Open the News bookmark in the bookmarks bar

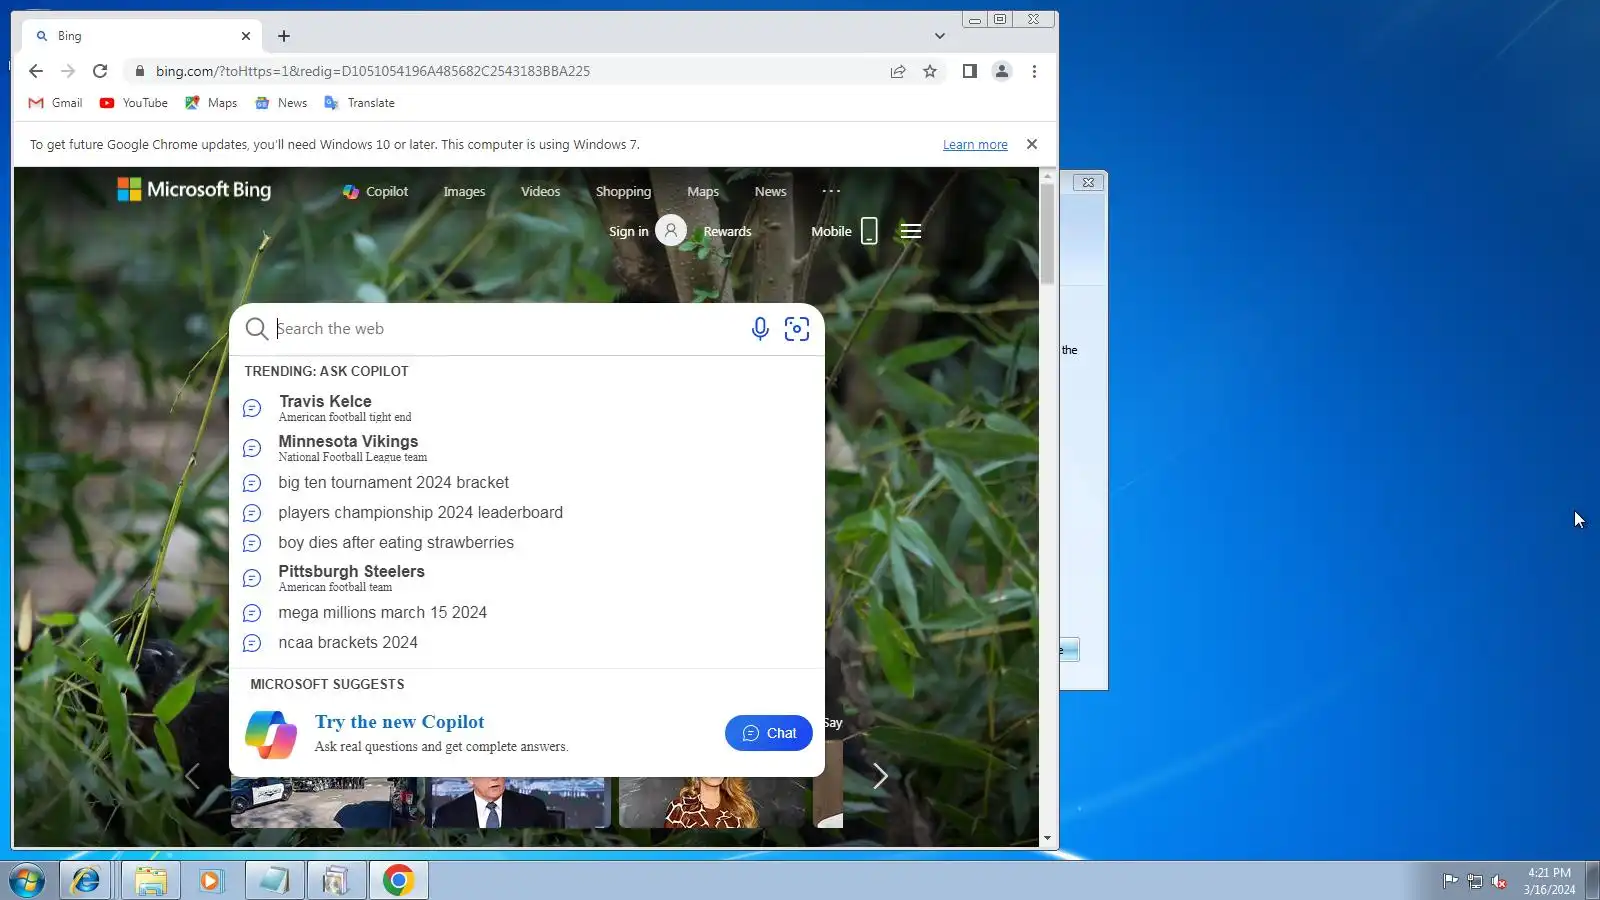281,103
